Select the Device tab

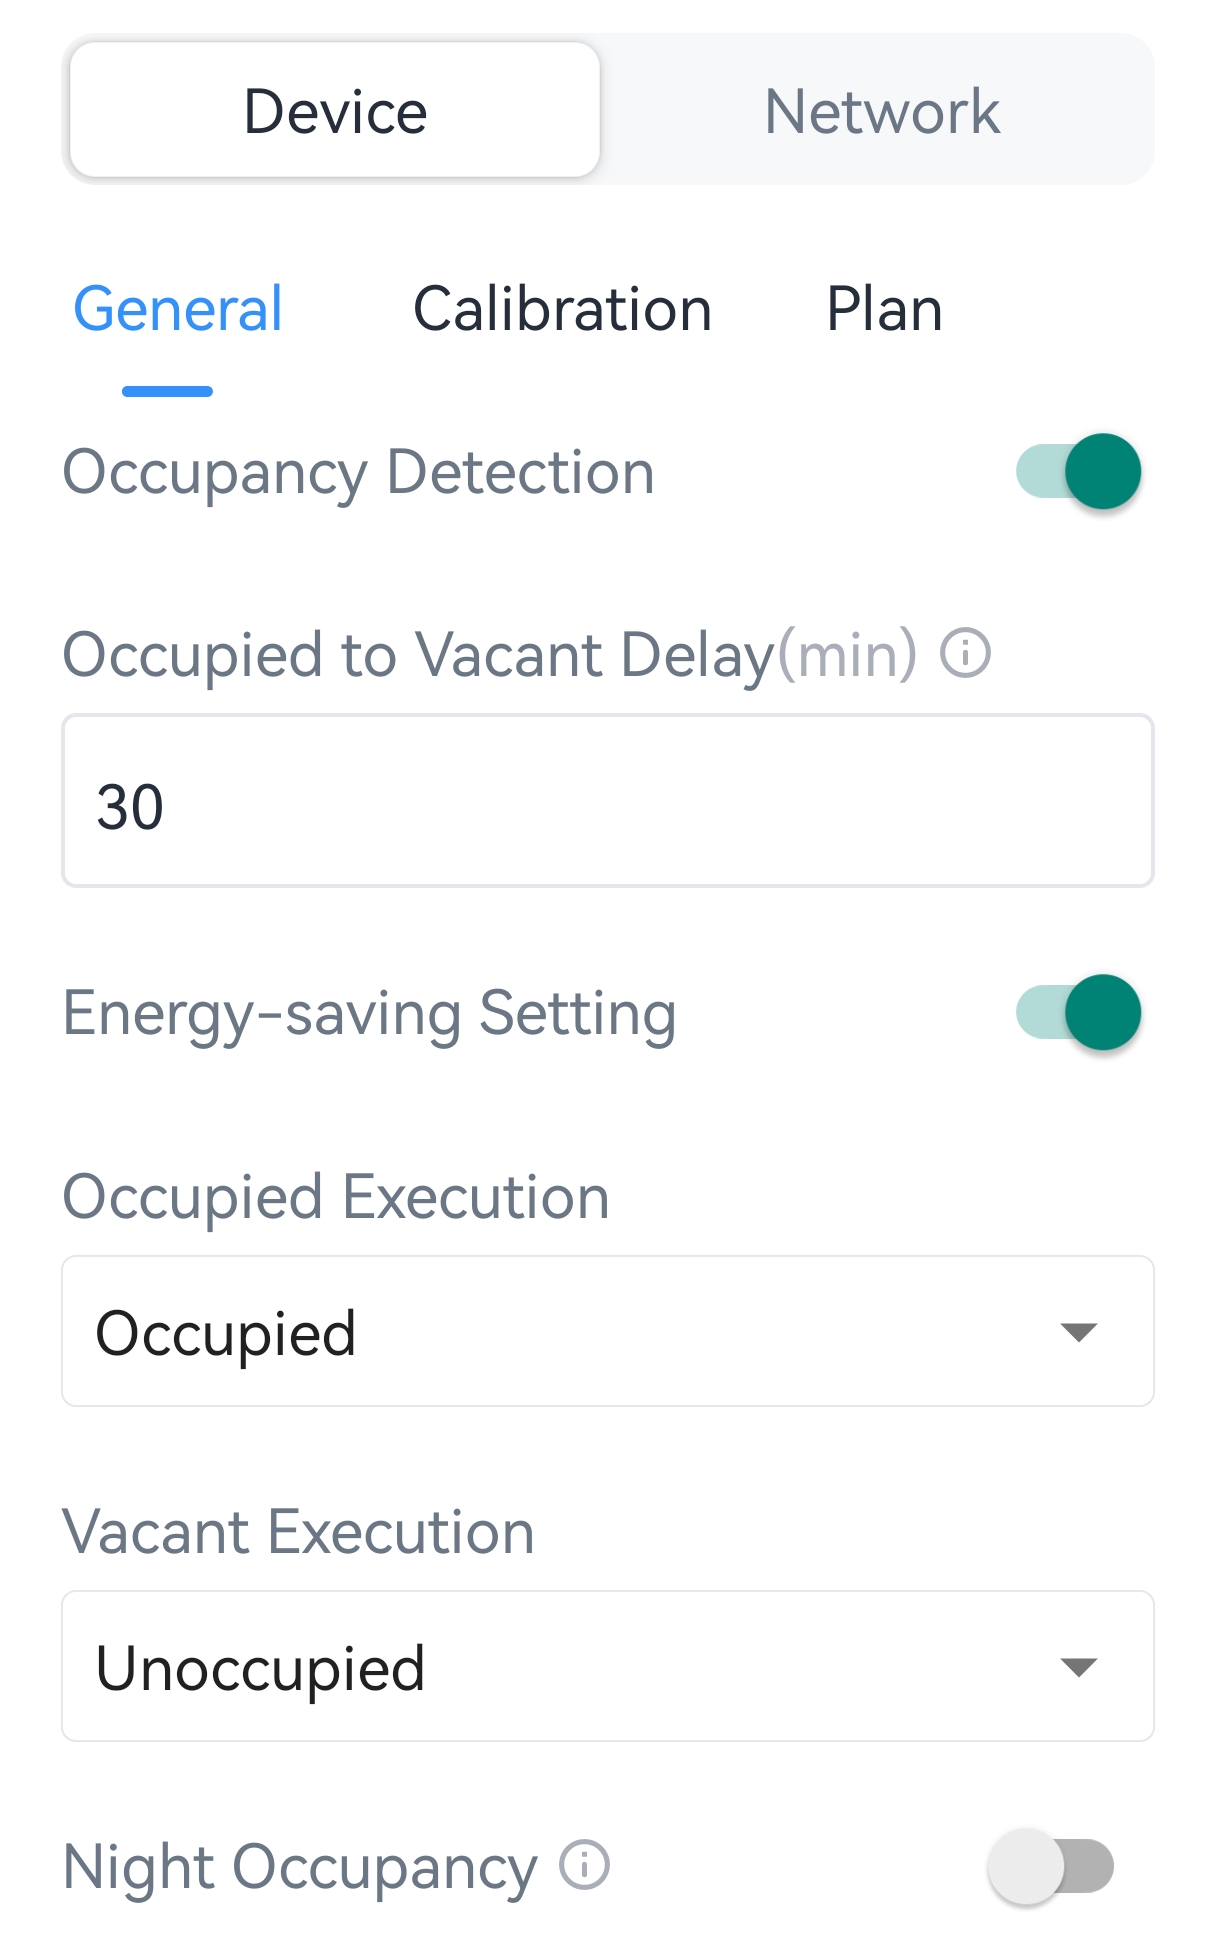point(335,111)
